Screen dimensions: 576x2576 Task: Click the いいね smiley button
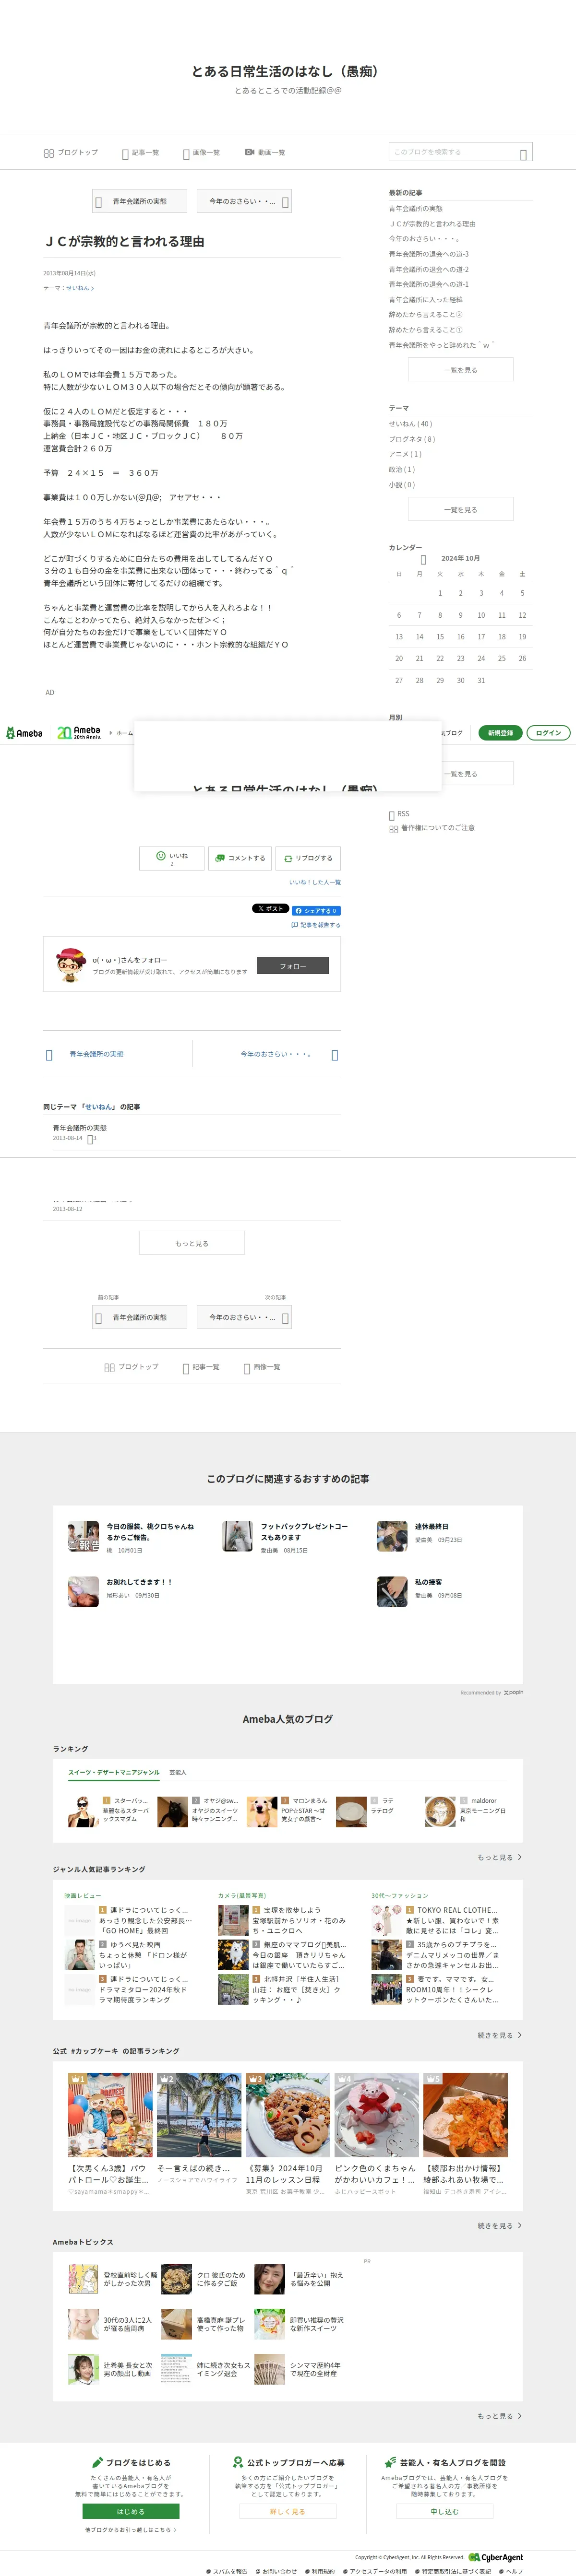pyautogui.click(x=172, y=858)
